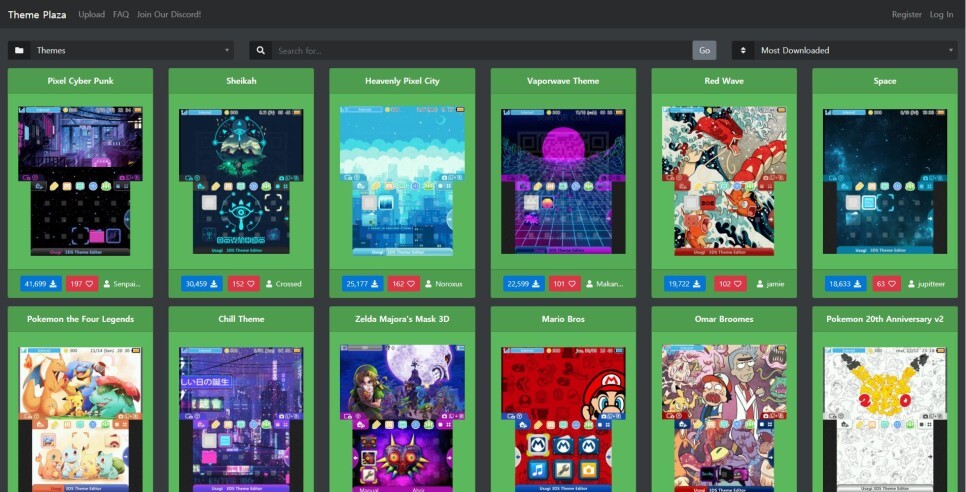Open Heavenly Pixel City theme title
The height and width of the screenshot is (492, 966).
tap(402, 81)
